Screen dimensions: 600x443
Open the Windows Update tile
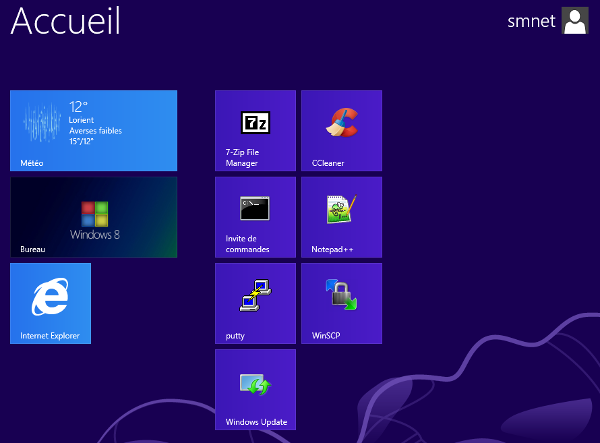255,389
